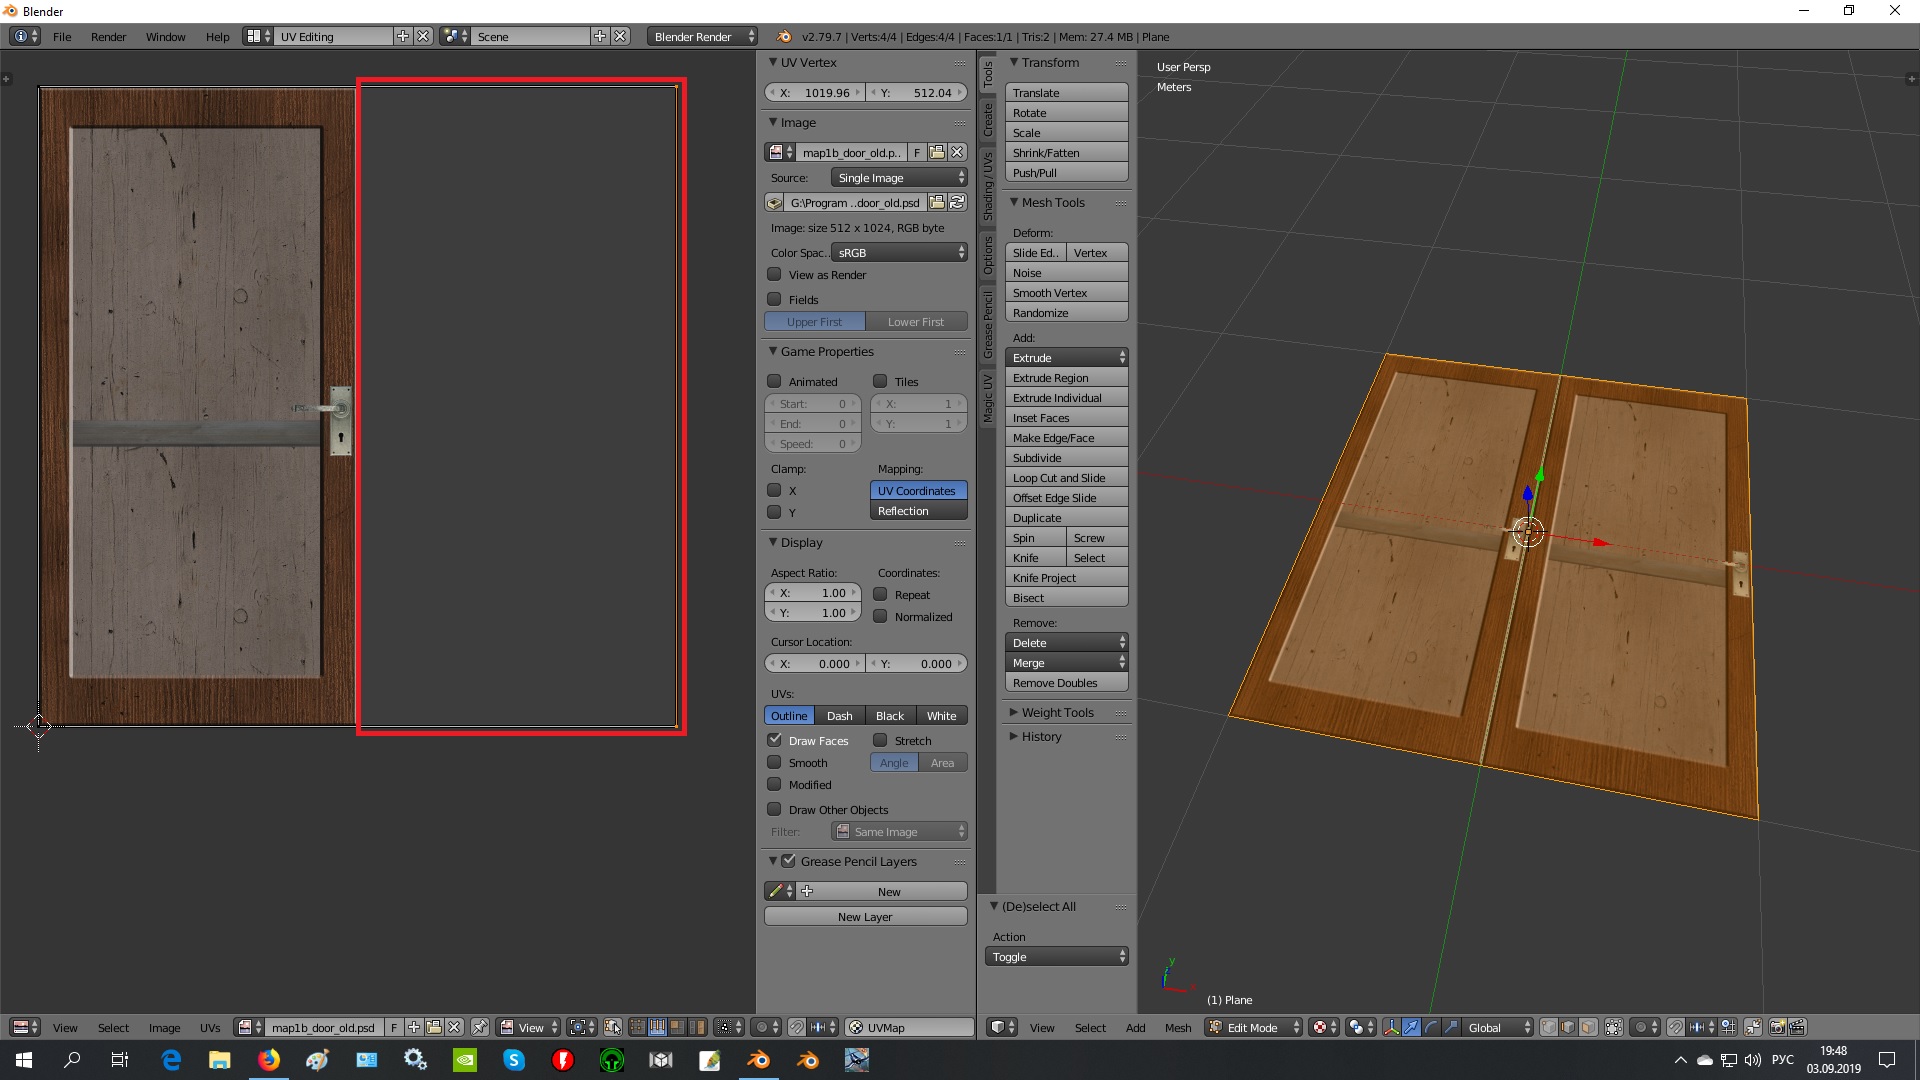This screenshot has height=1080, width=1920.
Task: Click the pin image icon in UV editor header
Action: 480,1027
